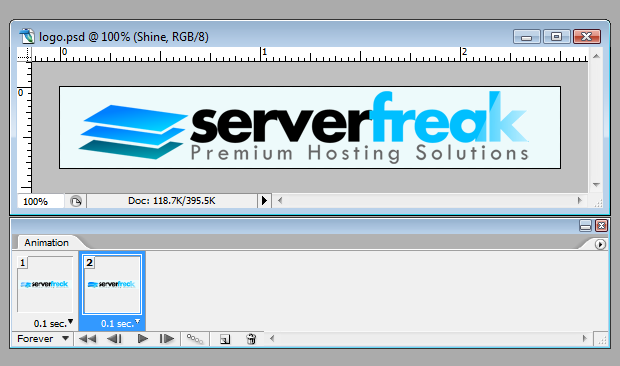Click the 100% zoom field
This screenshot has height=366, width=620.
(40, 201)
